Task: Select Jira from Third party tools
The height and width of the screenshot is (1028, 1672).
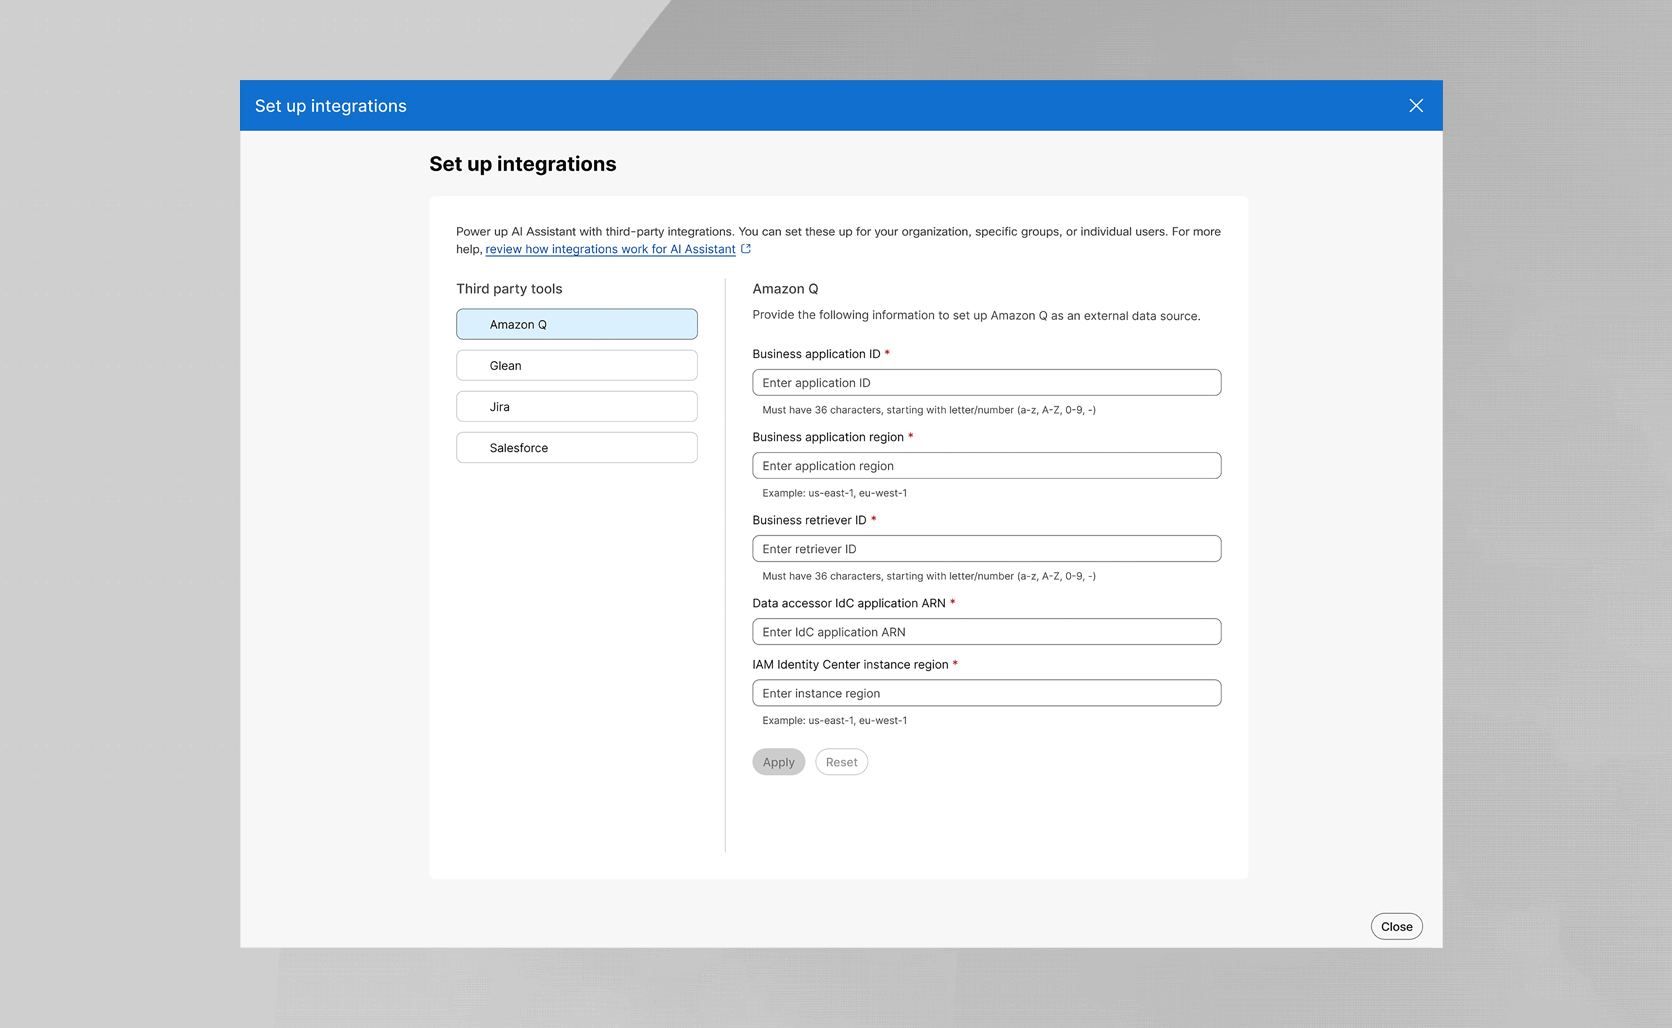Action: [576, 406]
